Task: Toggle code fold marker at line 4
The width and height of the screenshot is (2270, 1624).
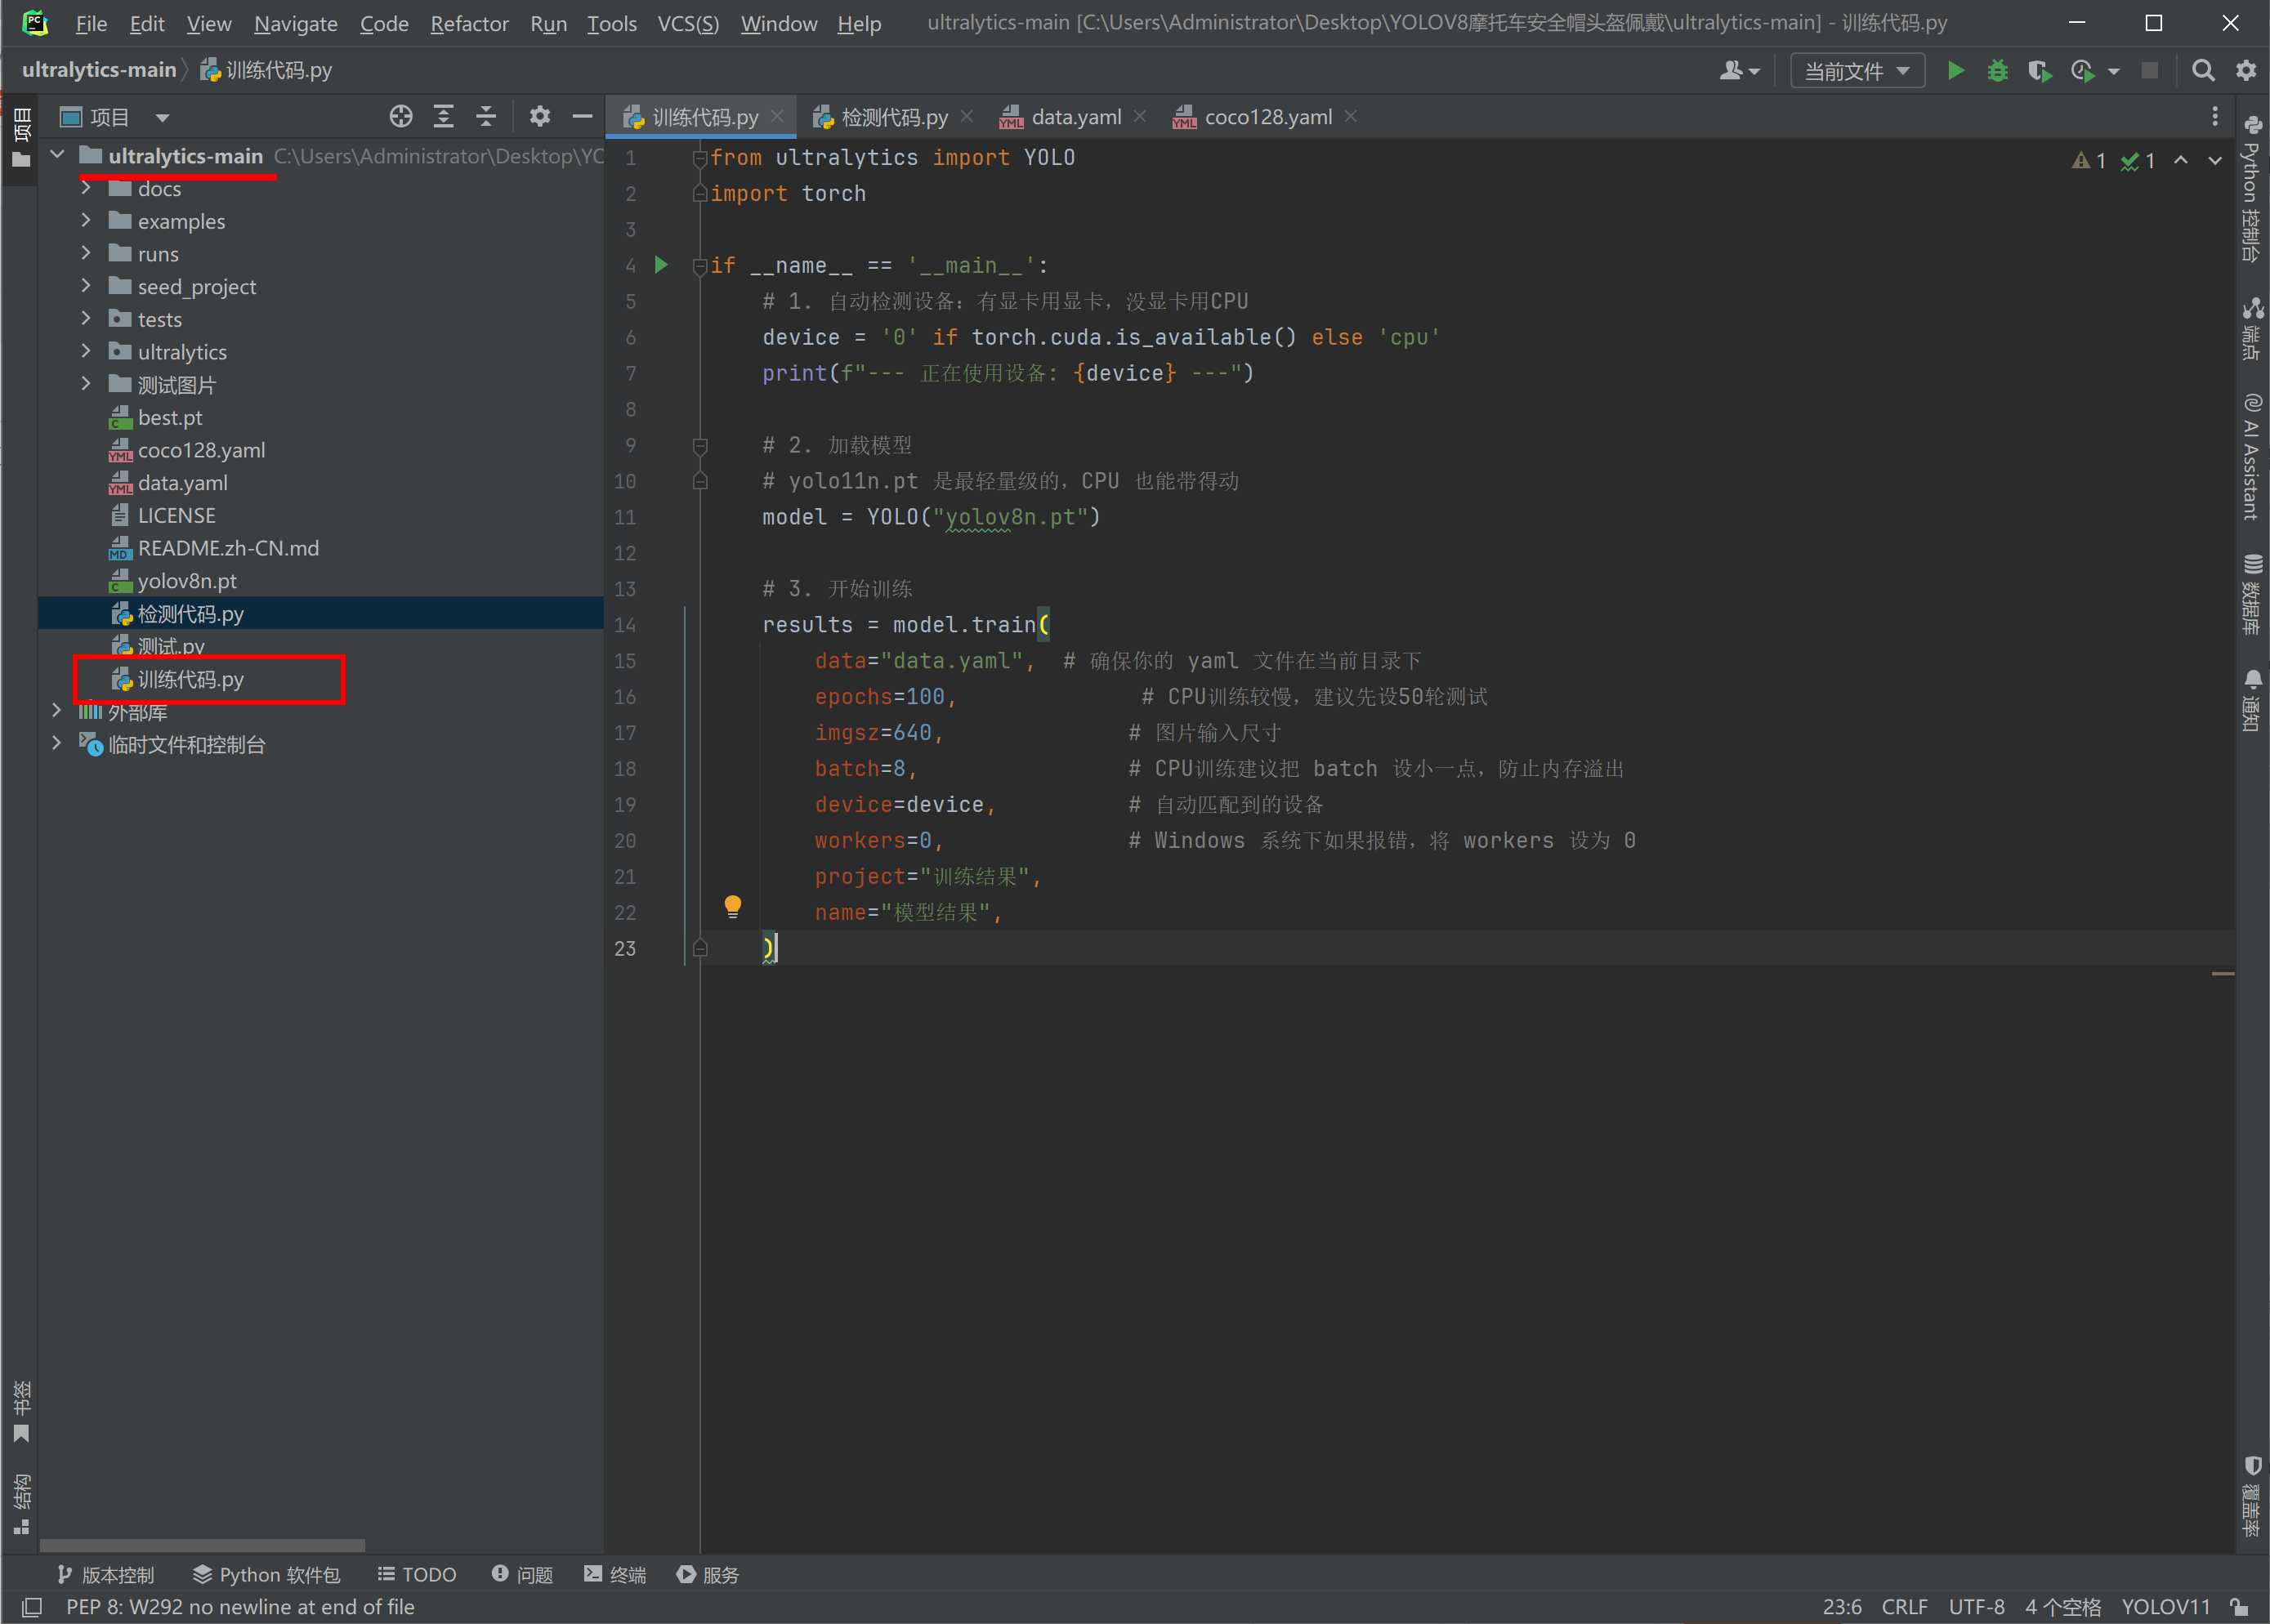Action: [700, 266]
